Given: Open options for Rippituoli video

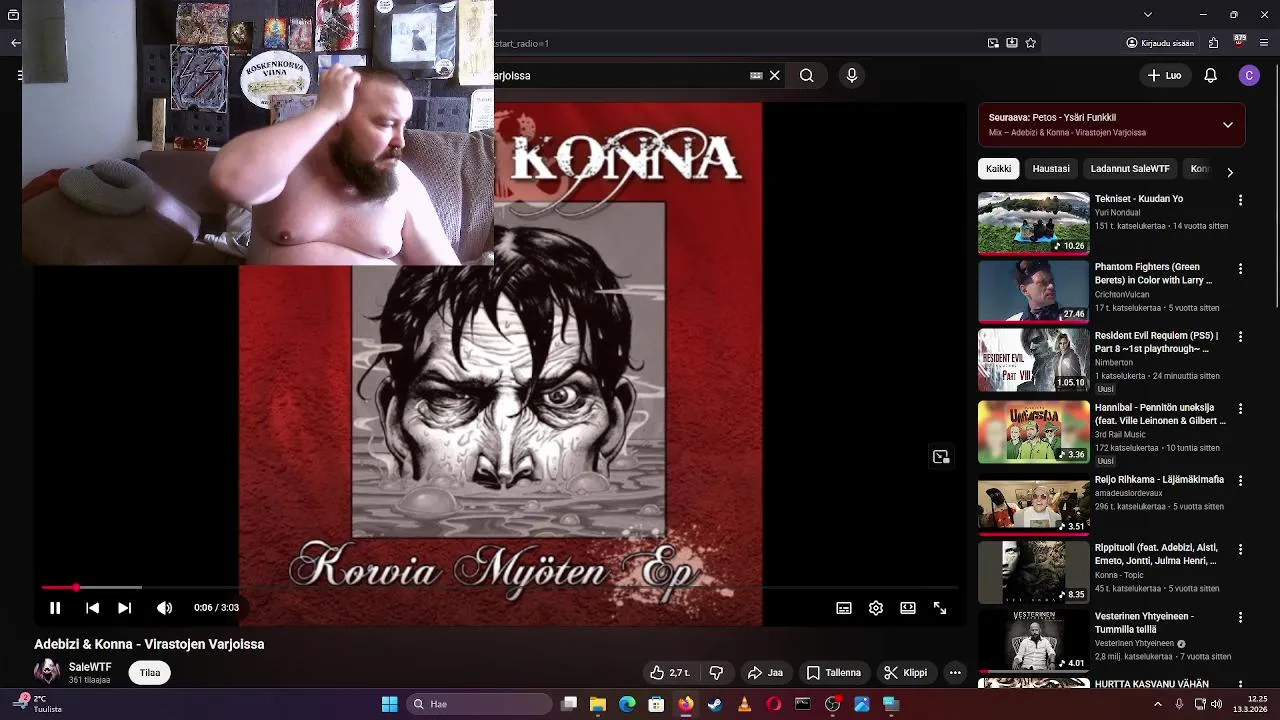Looking at the screenshot, I should coord(1241,549).
